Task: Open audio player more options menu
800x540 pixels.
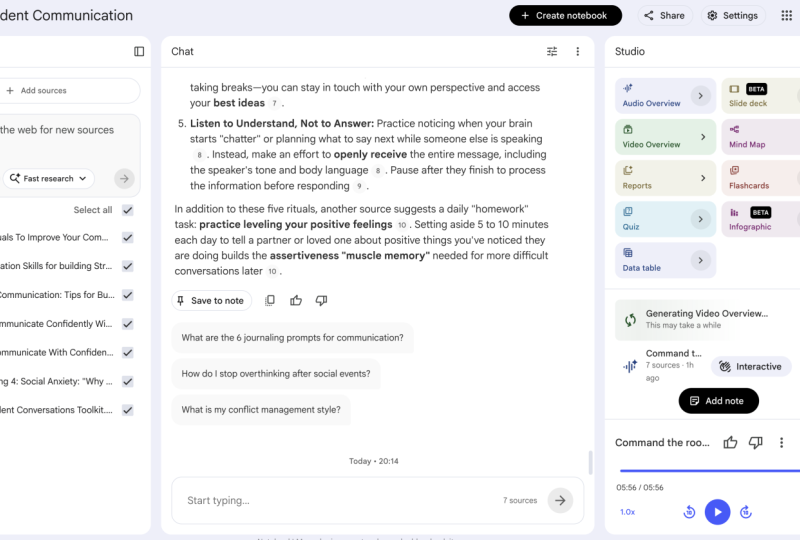Action: pyautogui.click(x=781, y=443)
